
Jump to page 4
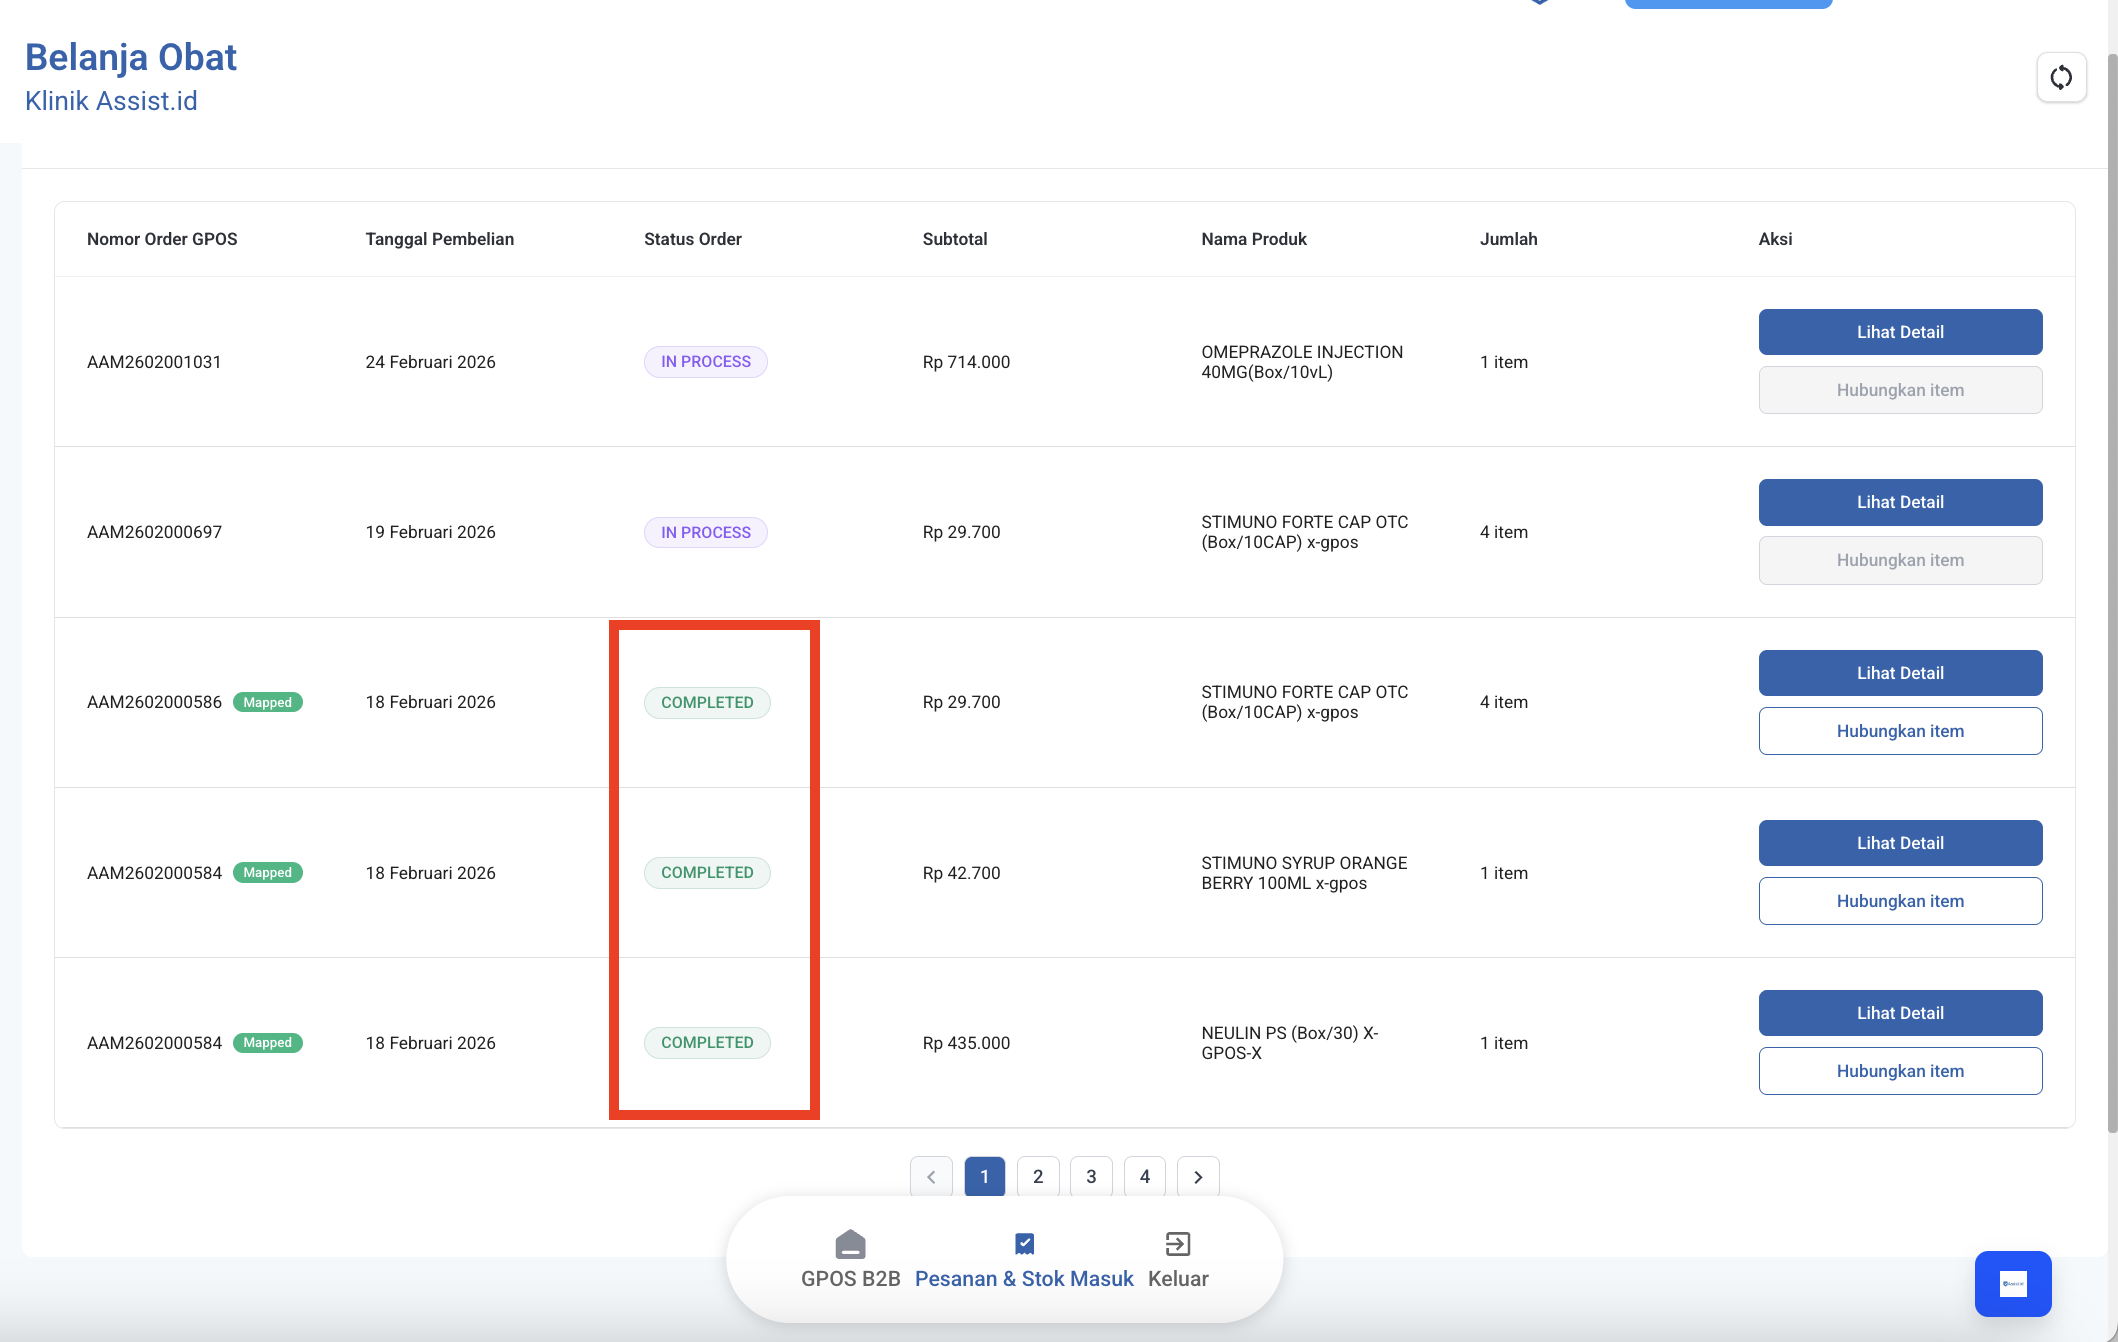[1145, 1177]
